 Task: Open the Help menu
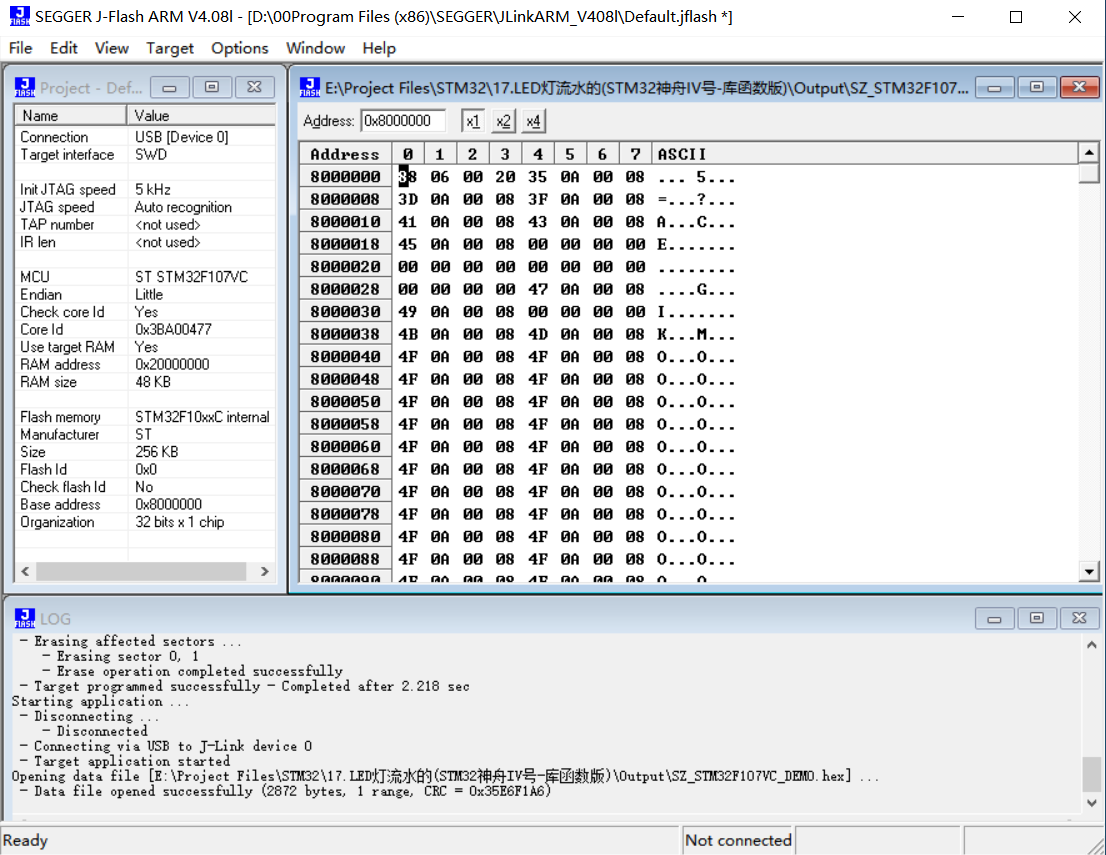(x=379, y=48)
